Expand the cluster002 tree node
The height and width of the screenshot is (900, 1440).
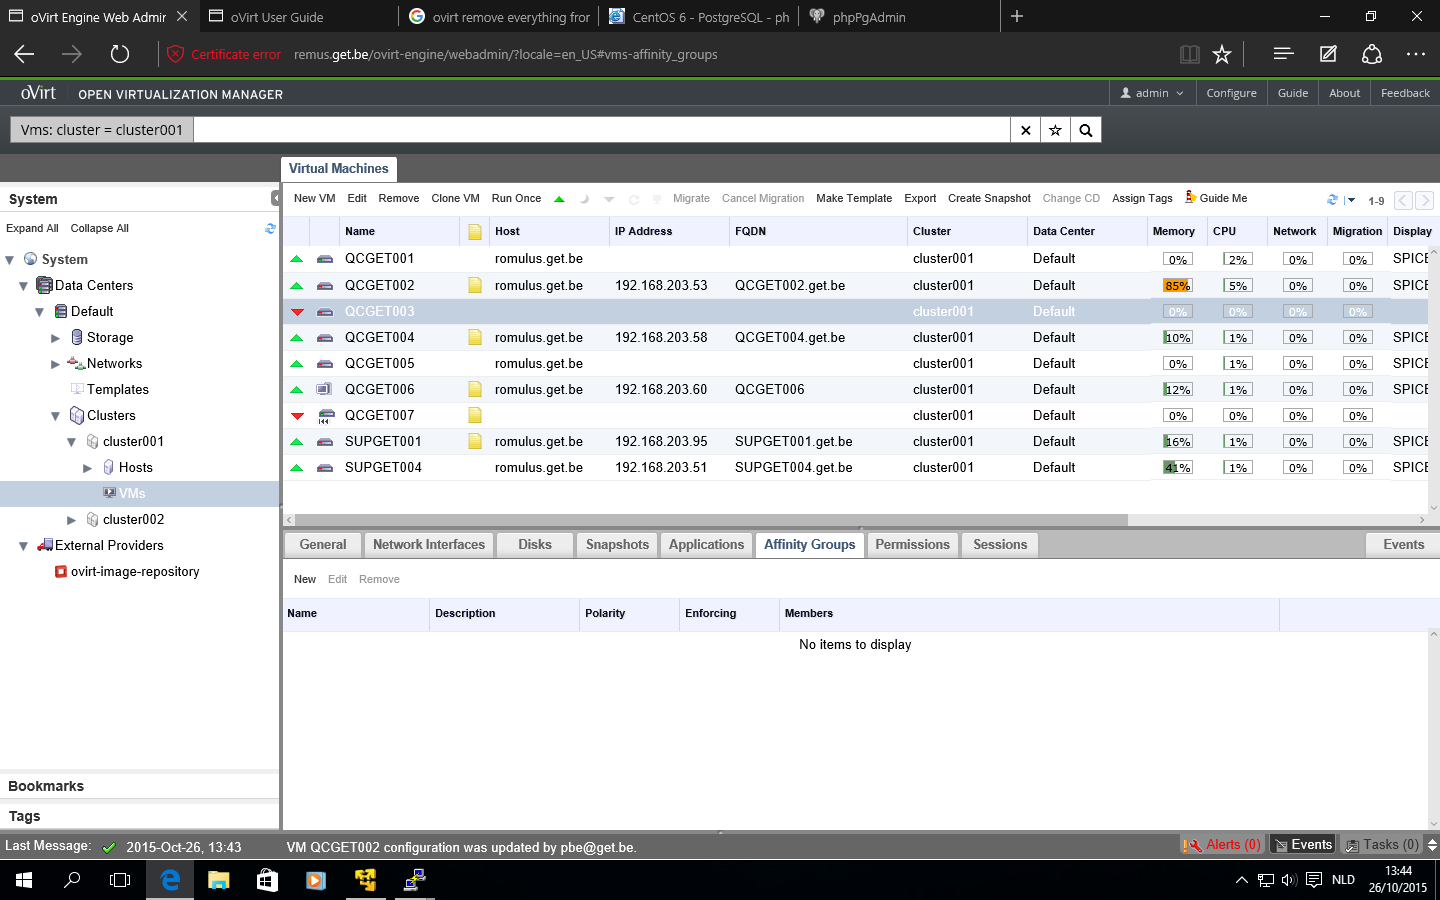click(x=71, y=520)
